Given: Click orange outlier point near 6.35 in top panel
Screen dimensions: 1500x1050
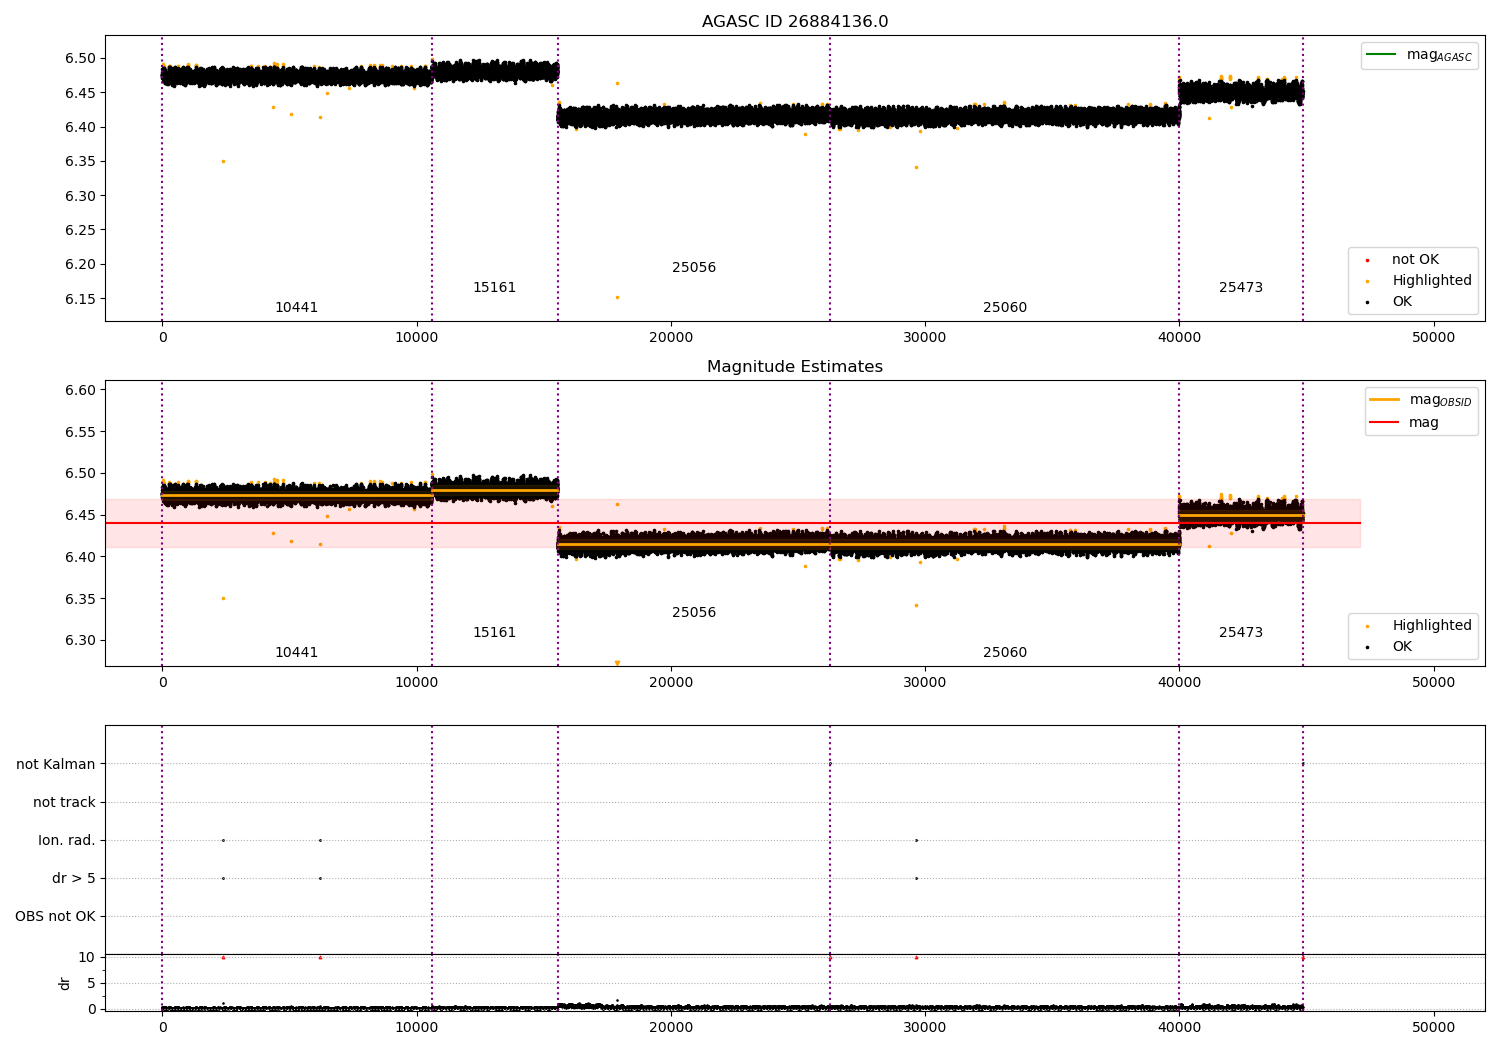Looking at the screenshot, I should point(223,161).
